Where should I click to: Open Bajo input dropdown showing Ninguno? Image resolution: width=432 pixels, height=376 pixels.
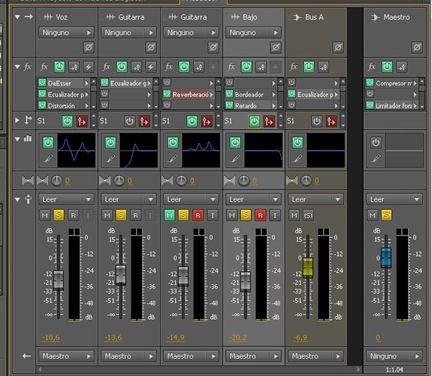coord(253,33)
